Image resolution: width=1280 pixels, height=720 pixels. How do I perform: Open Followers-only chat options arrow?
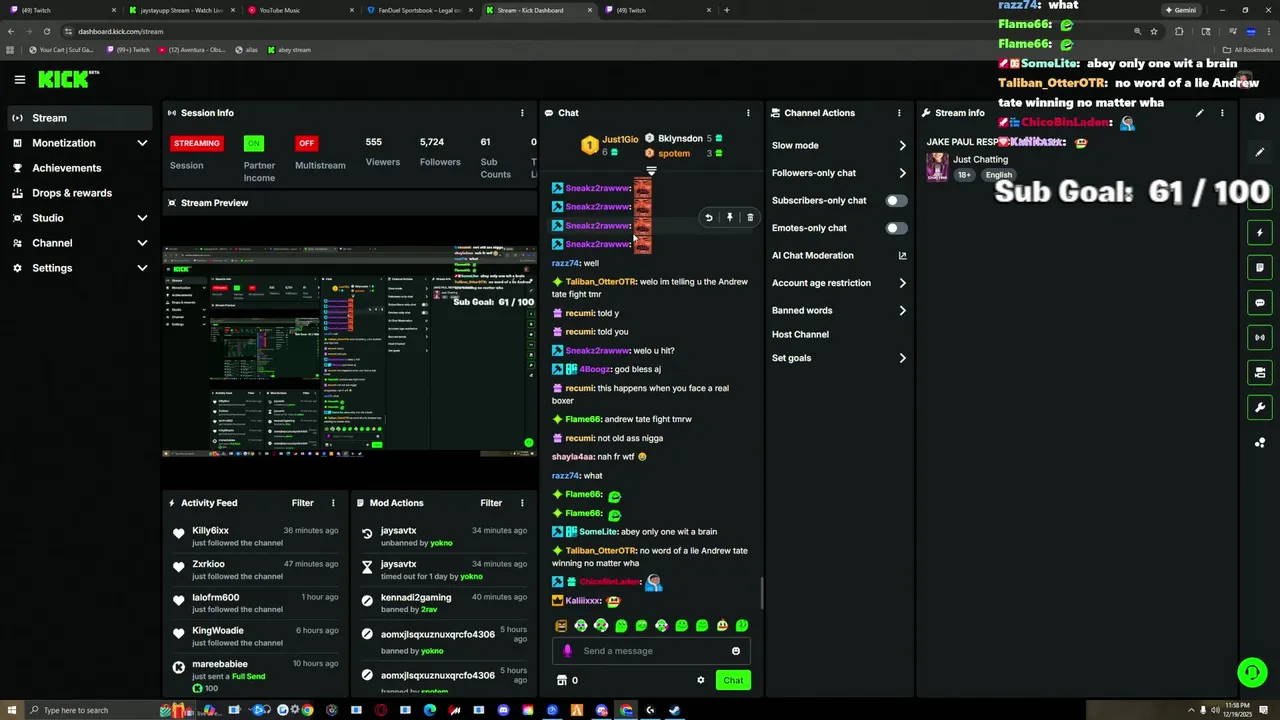click(902, 173)
